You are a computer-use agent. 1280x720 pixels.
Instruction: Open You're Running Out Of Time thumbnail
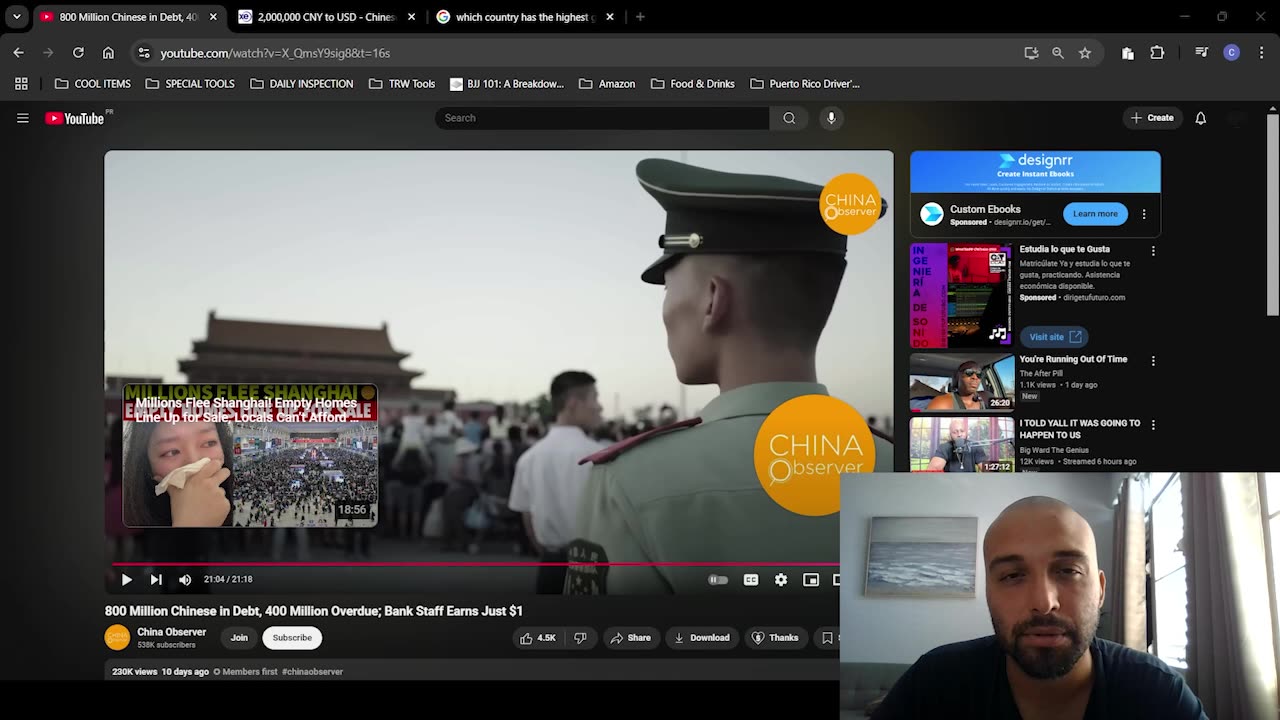tap(962, 382)
